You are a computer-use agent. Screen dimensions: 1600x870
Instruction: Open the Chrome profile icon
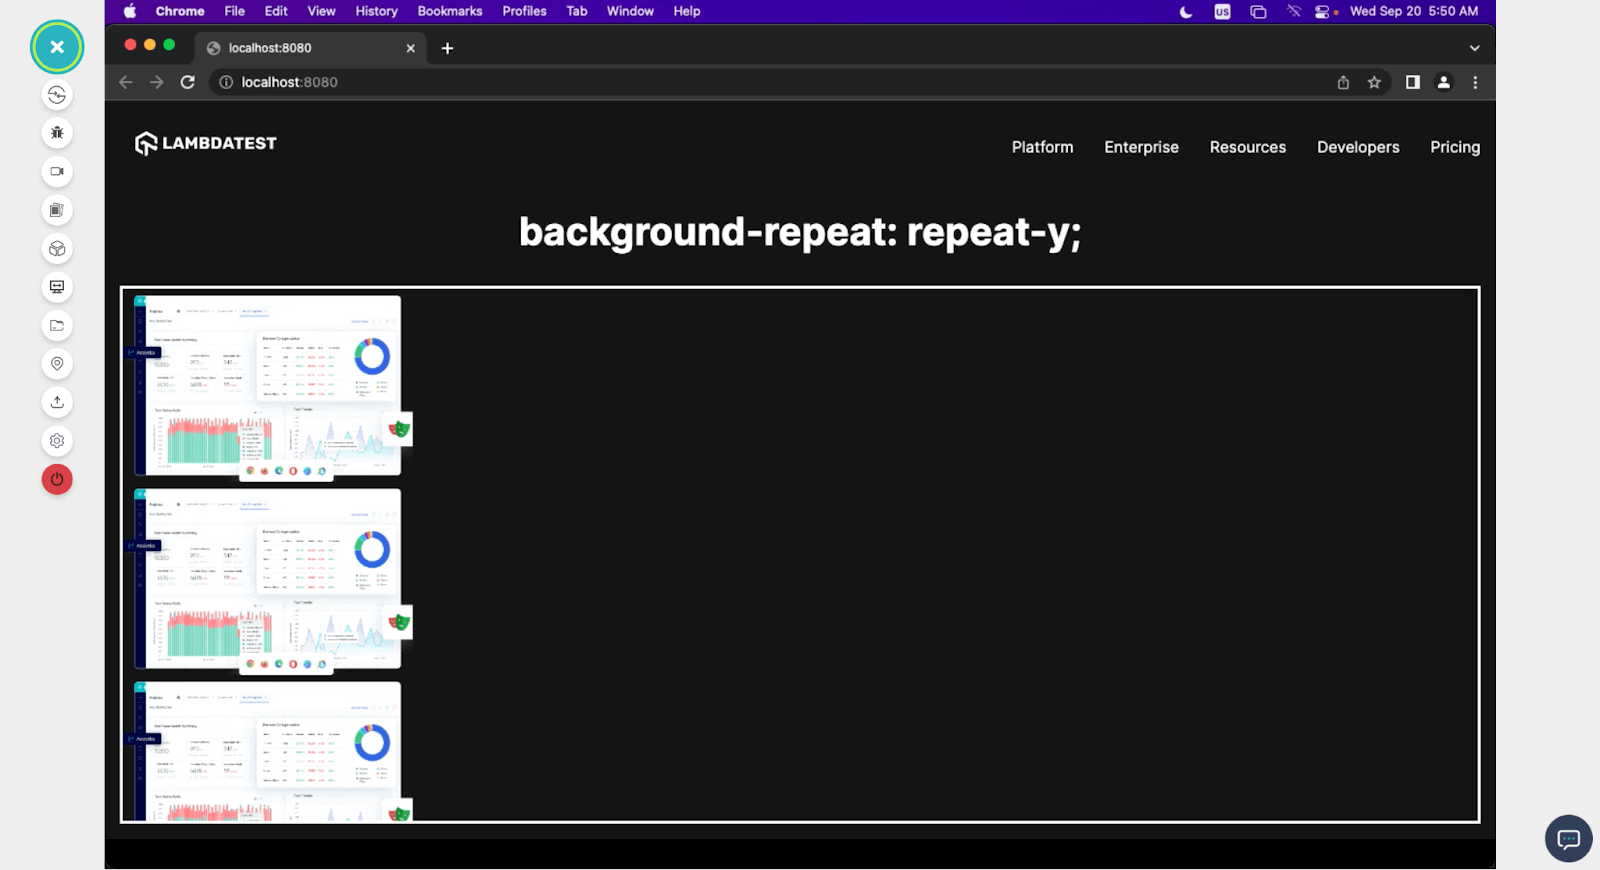1444,82
